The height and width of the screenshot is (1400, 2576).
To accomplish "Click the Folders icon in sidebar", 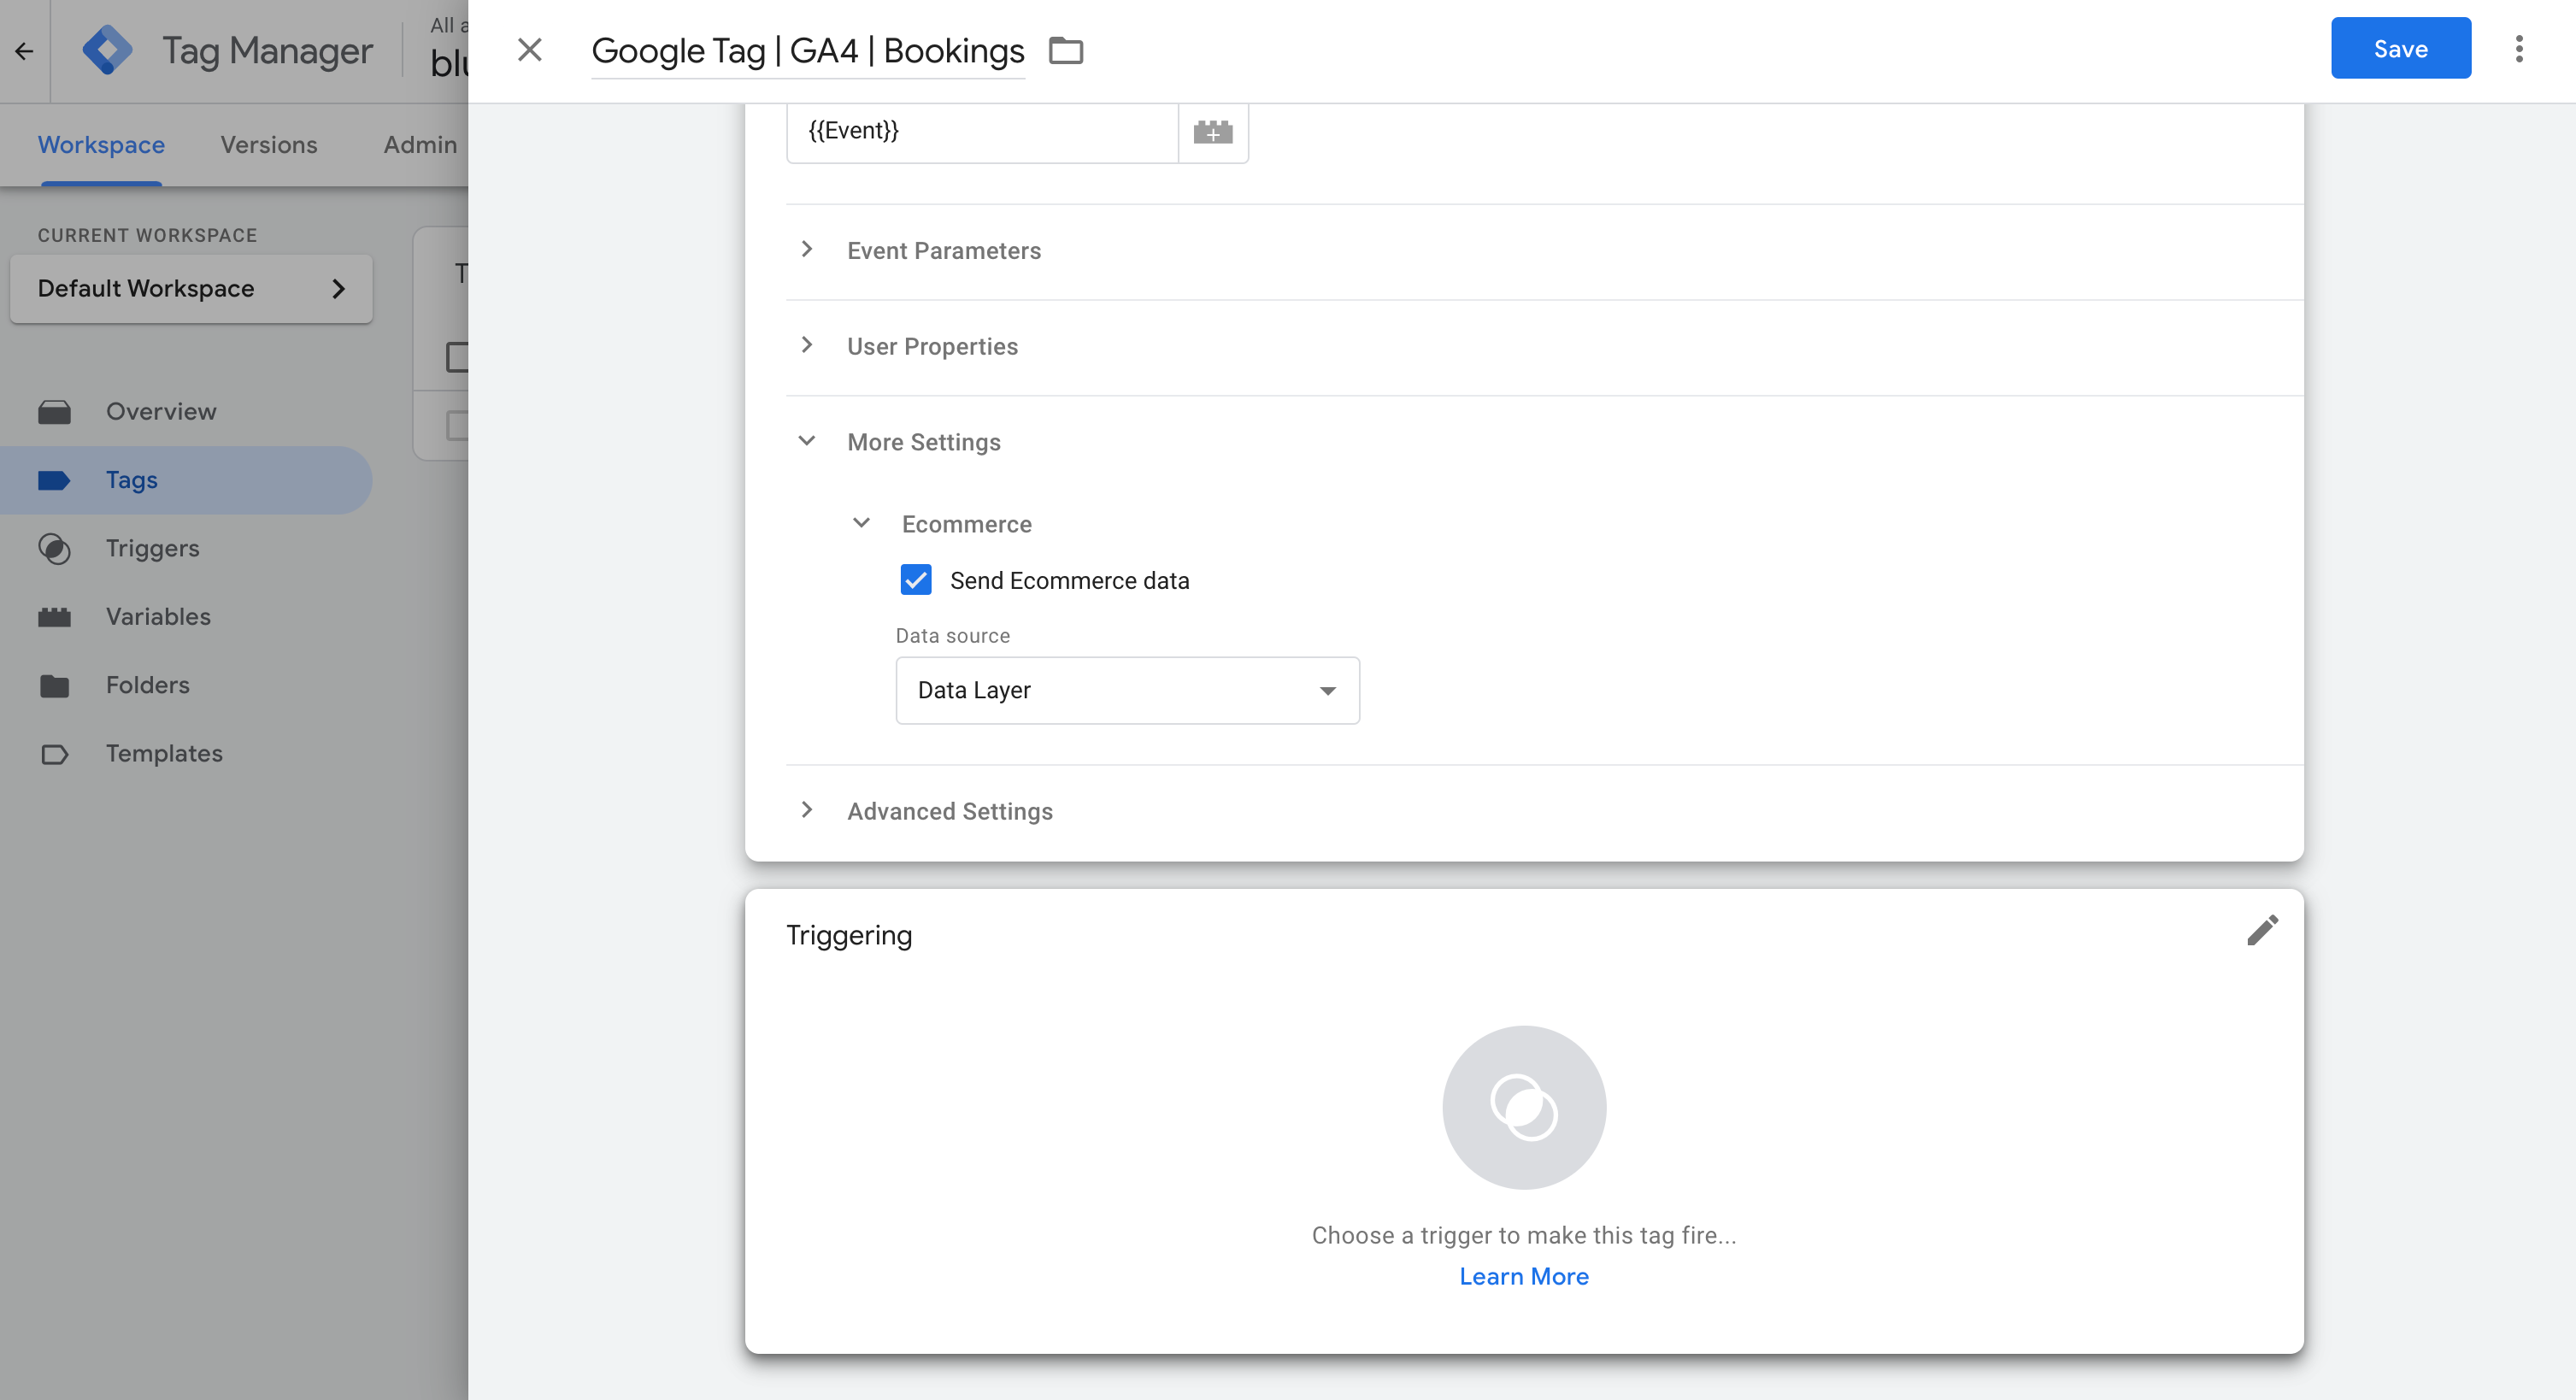I will coord(54,685).
